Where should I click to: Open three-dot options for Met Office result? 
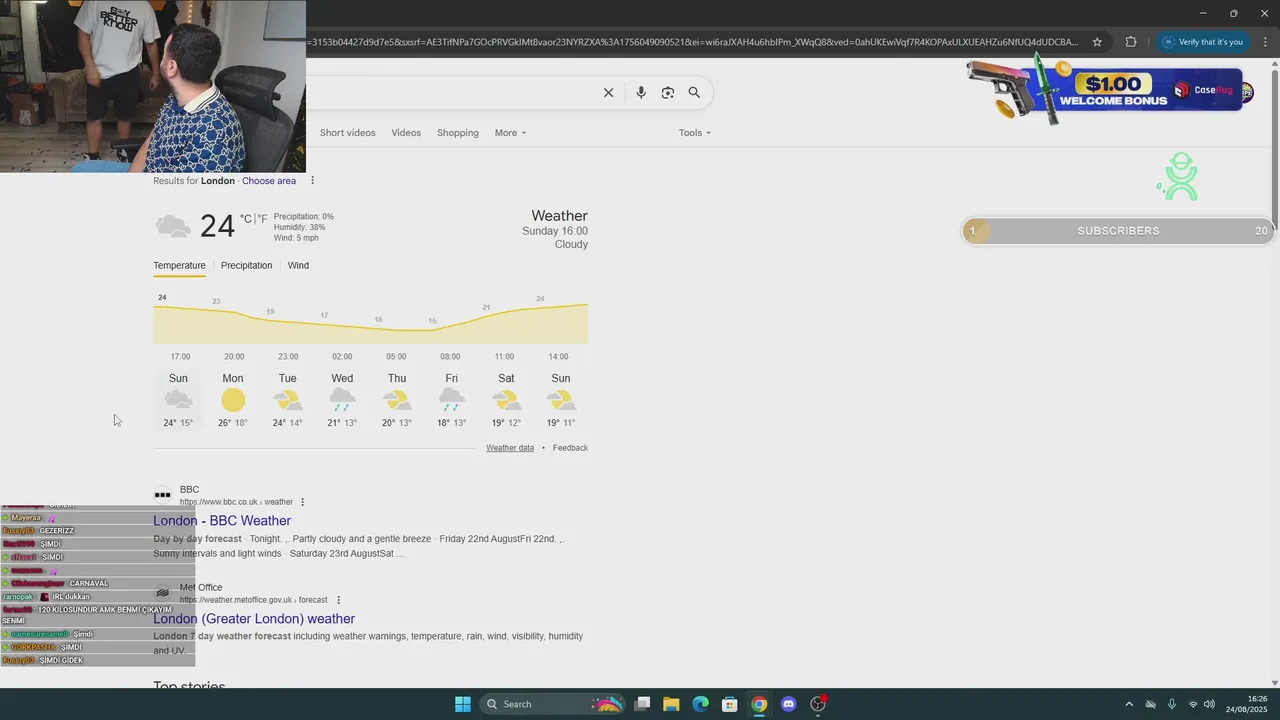338,600
